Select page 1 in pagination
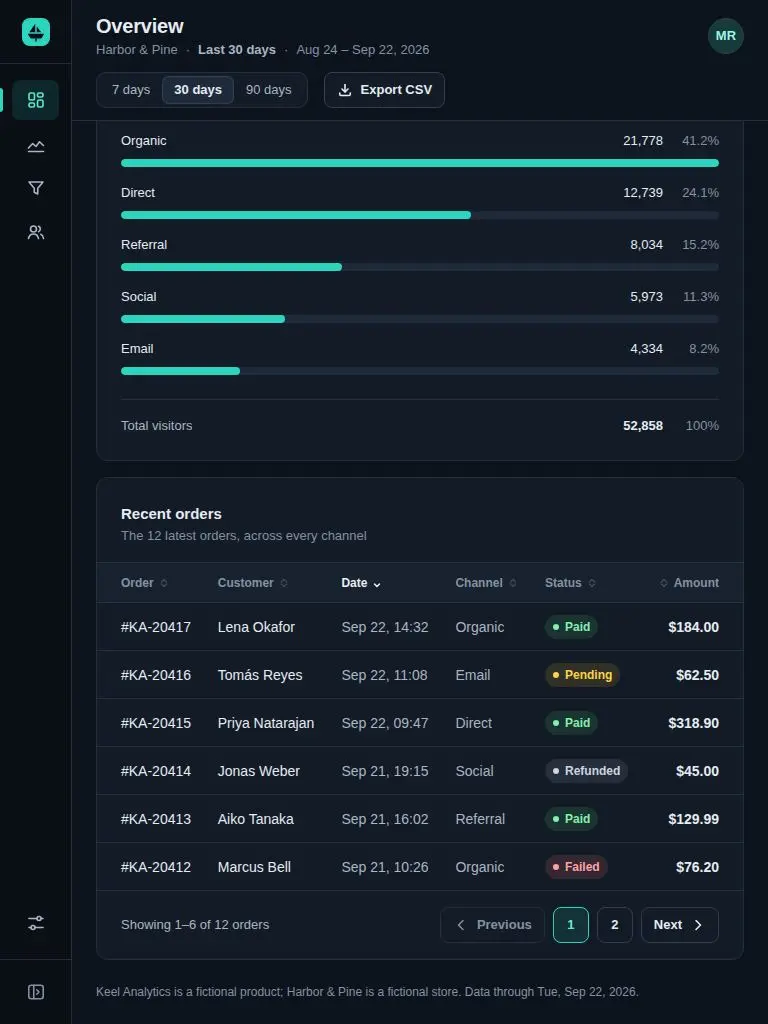 click(x=571, y=925)
